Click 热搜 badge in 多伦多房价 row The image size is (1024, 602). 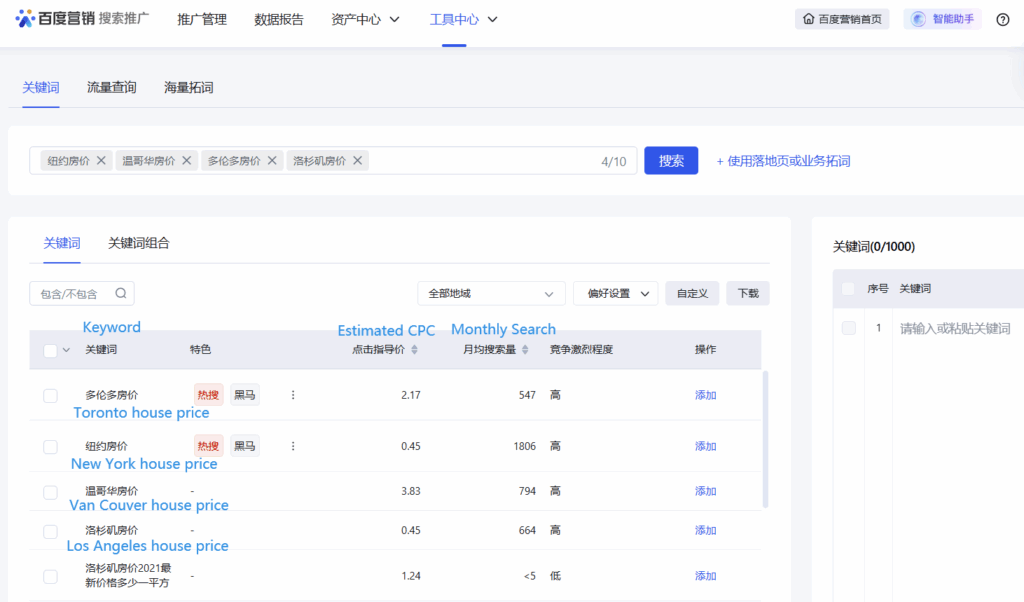pyautogui.click(x=208, y=395)
